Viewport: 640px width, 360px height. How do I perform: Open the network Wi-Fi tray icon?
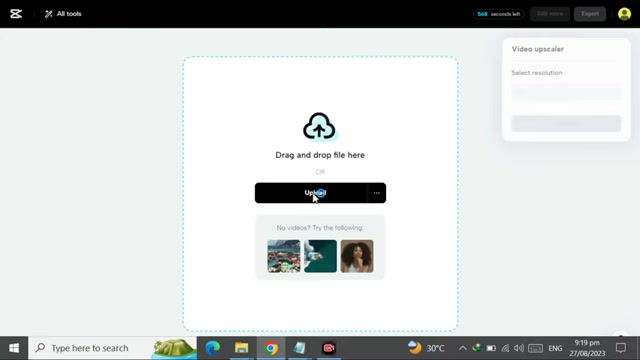point(505,348)
